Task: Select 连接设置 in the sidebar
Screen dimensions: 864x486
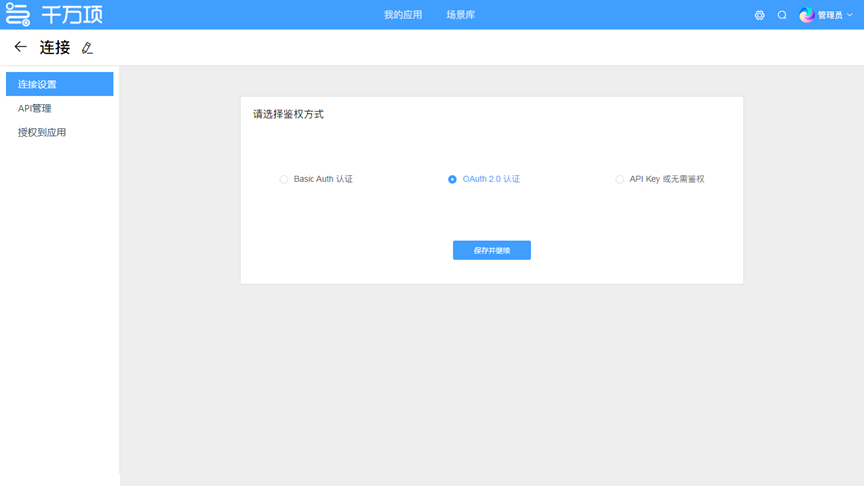Action: (59, 84)
